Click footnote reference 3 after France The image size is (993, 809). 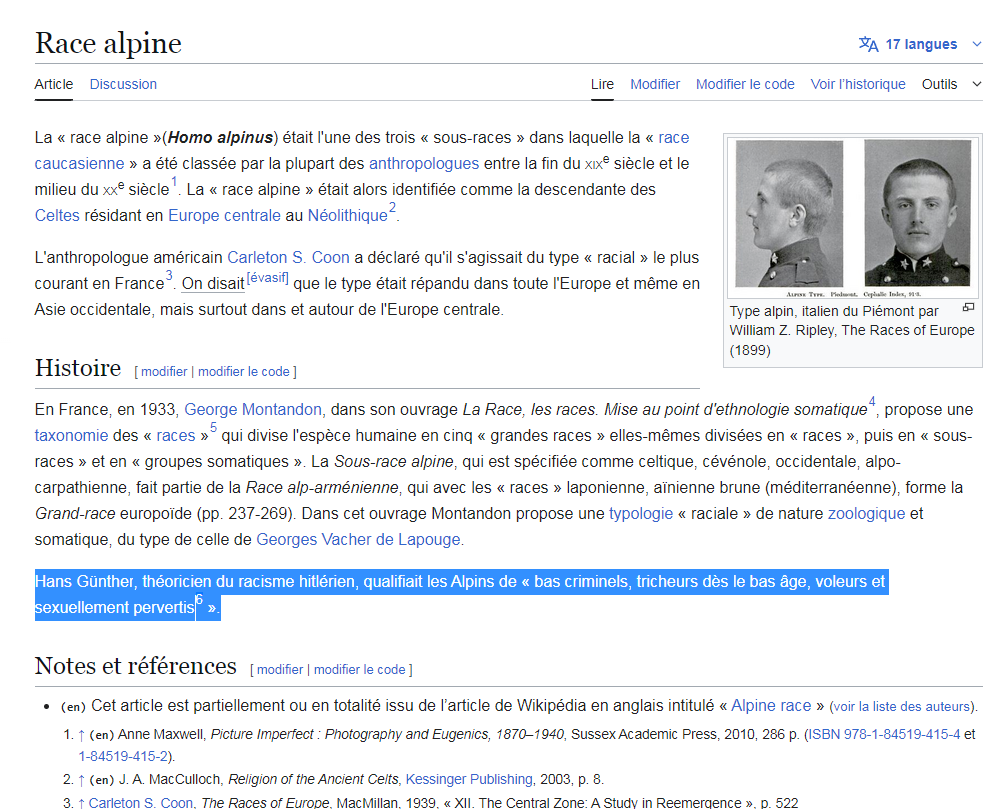click(168, 276)
